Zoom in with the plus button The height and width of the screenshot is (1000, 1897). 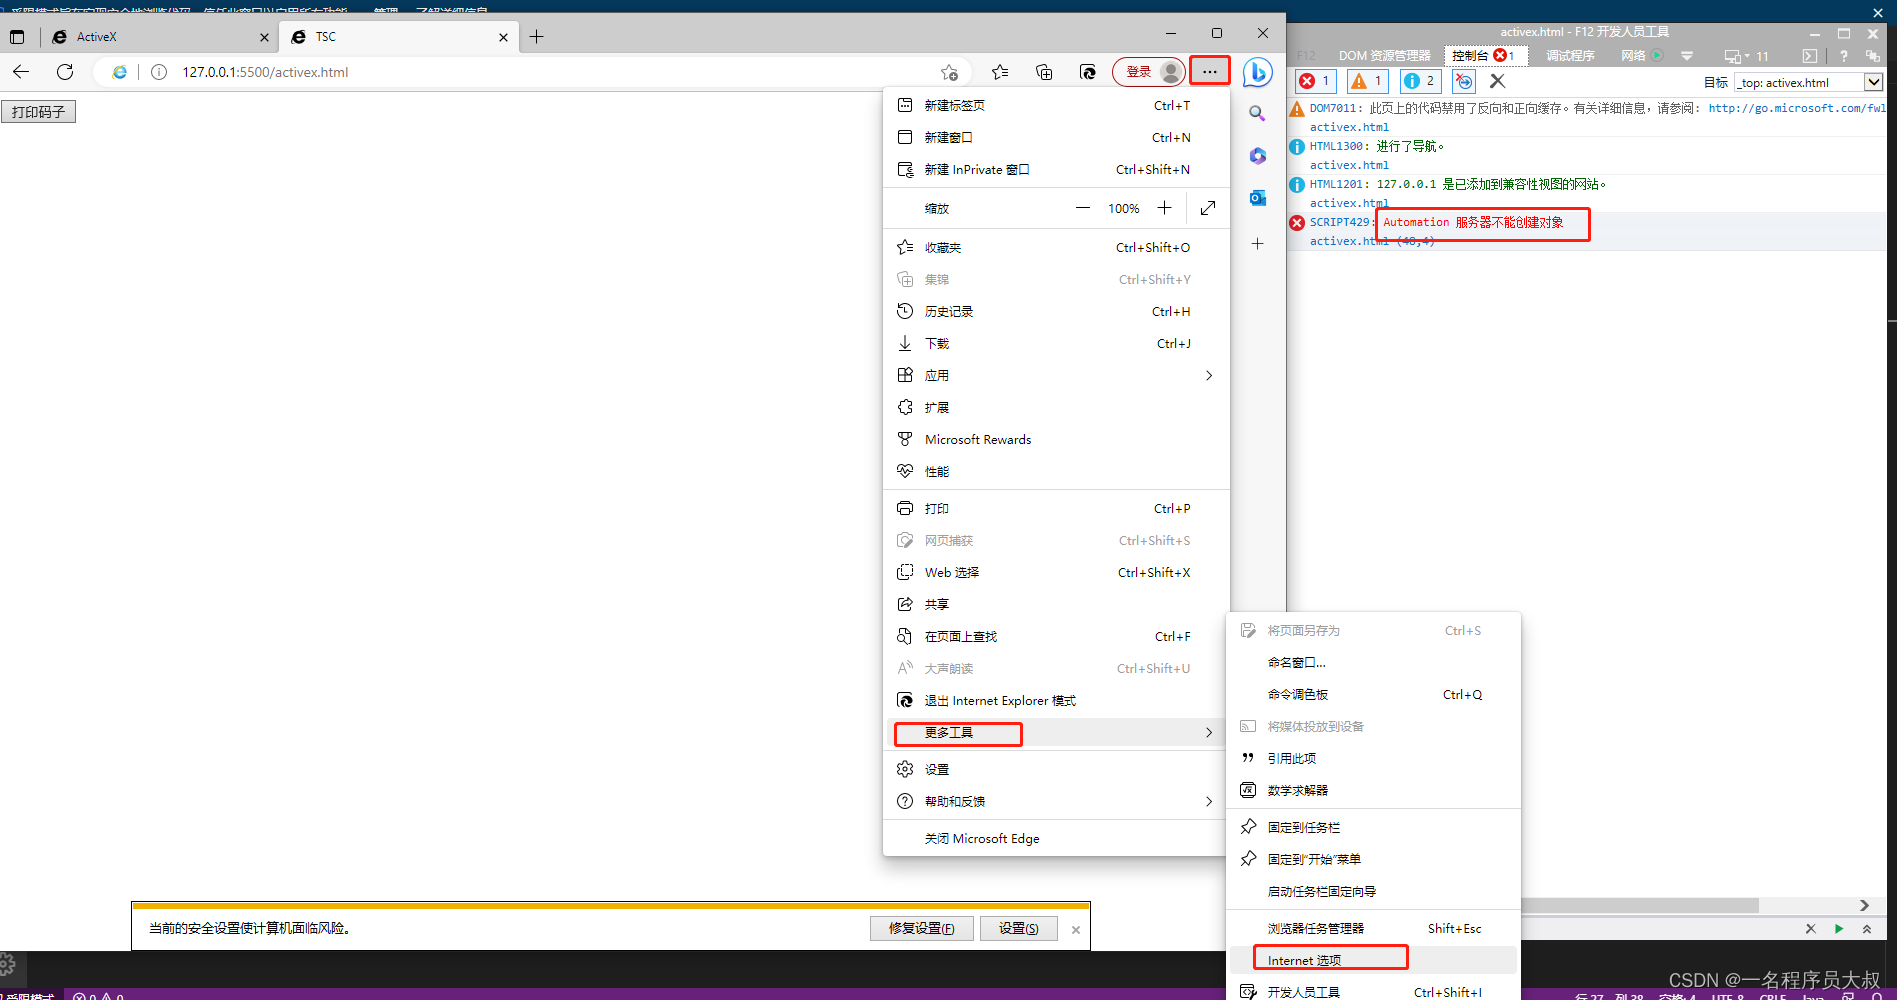point(1164,208)
